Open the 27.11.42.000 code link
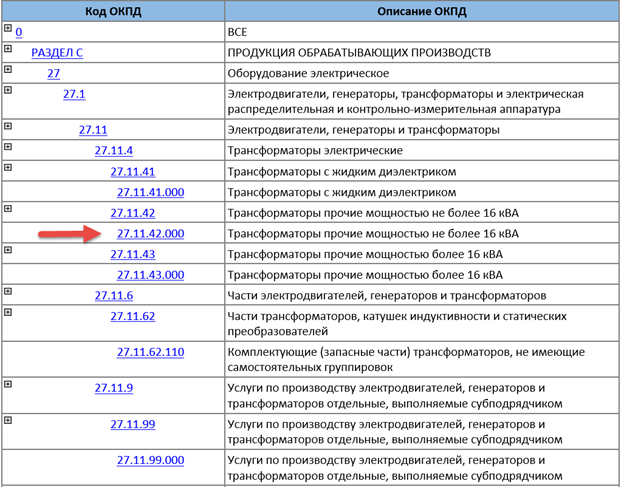This screenshot has height=487, width=624. (150, 234)
